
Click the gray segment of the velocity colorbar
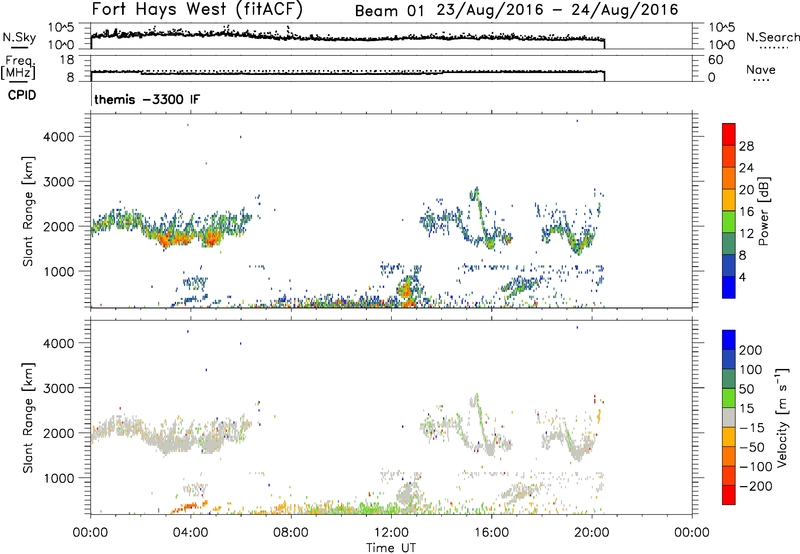point(729,417)
